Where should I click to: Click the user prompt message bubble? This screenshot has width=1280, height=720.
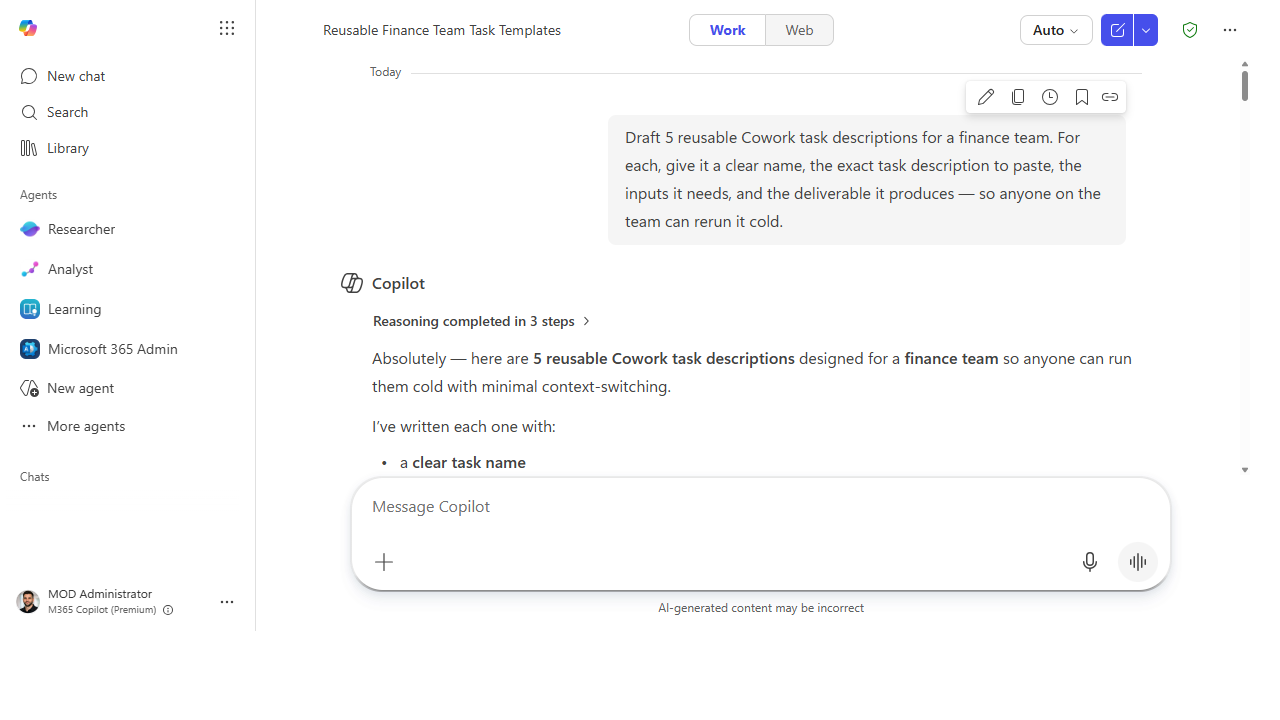click(x=867, y=180)
